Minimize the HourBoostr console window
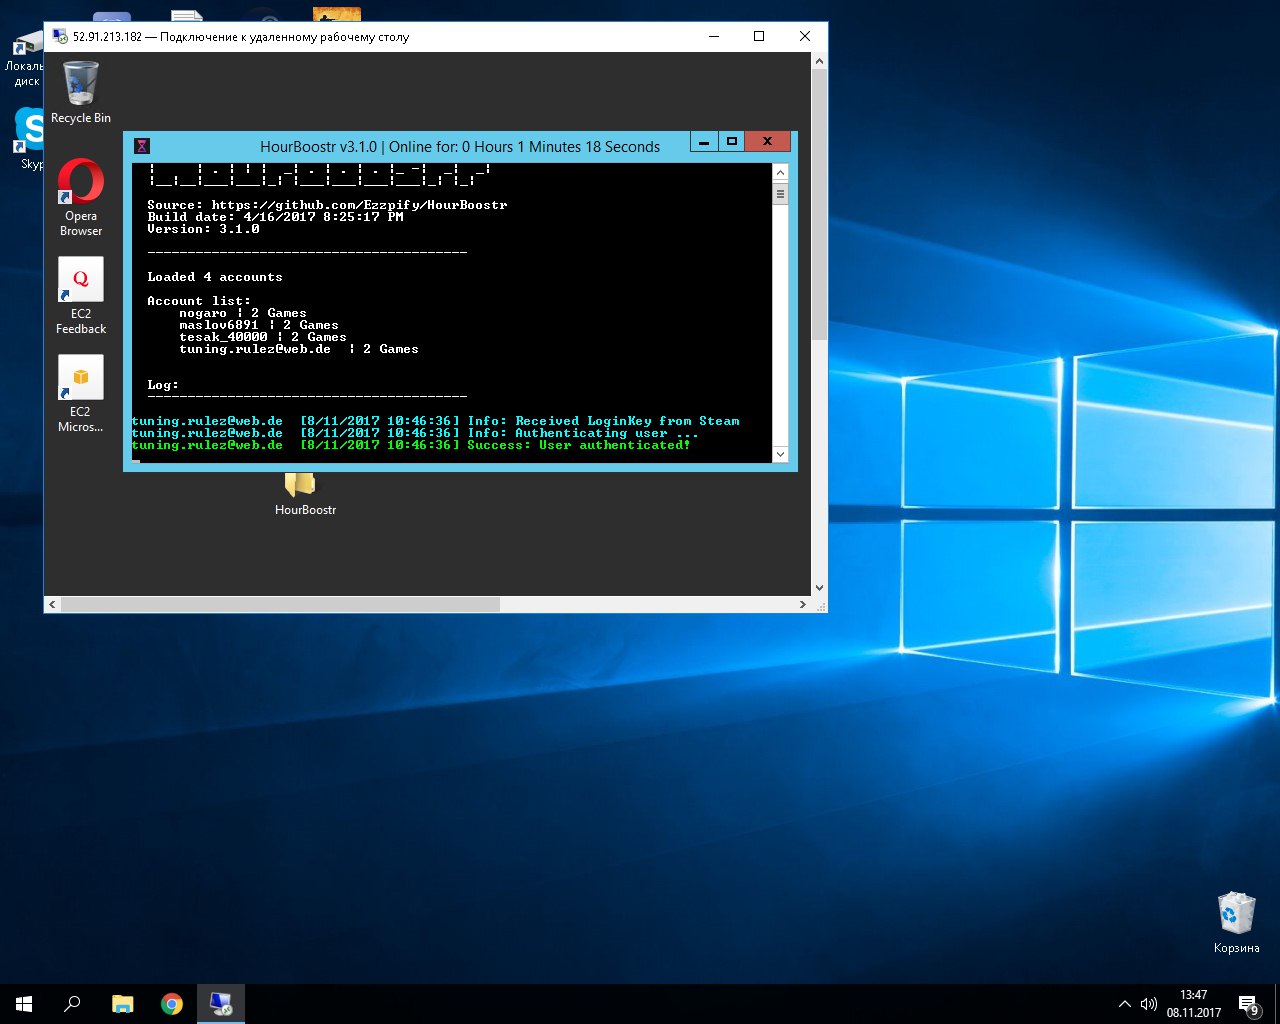The width and height of the screenshot is (1280, 1024). [704, 142]
